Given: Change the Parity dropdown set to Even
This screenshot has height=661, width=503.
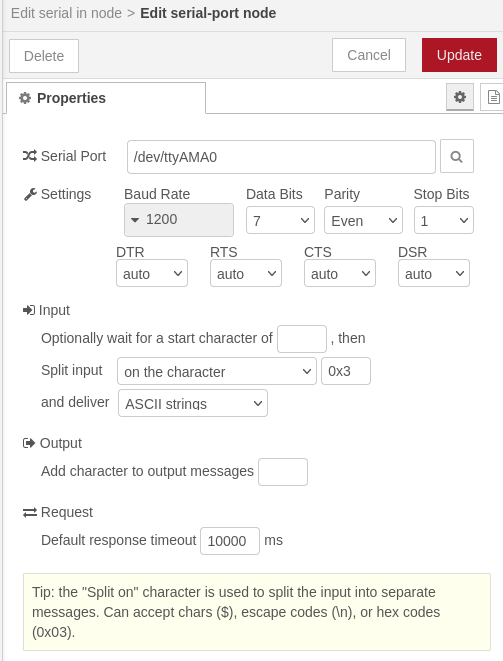Looking at the screenshot, I should point(363,220).
